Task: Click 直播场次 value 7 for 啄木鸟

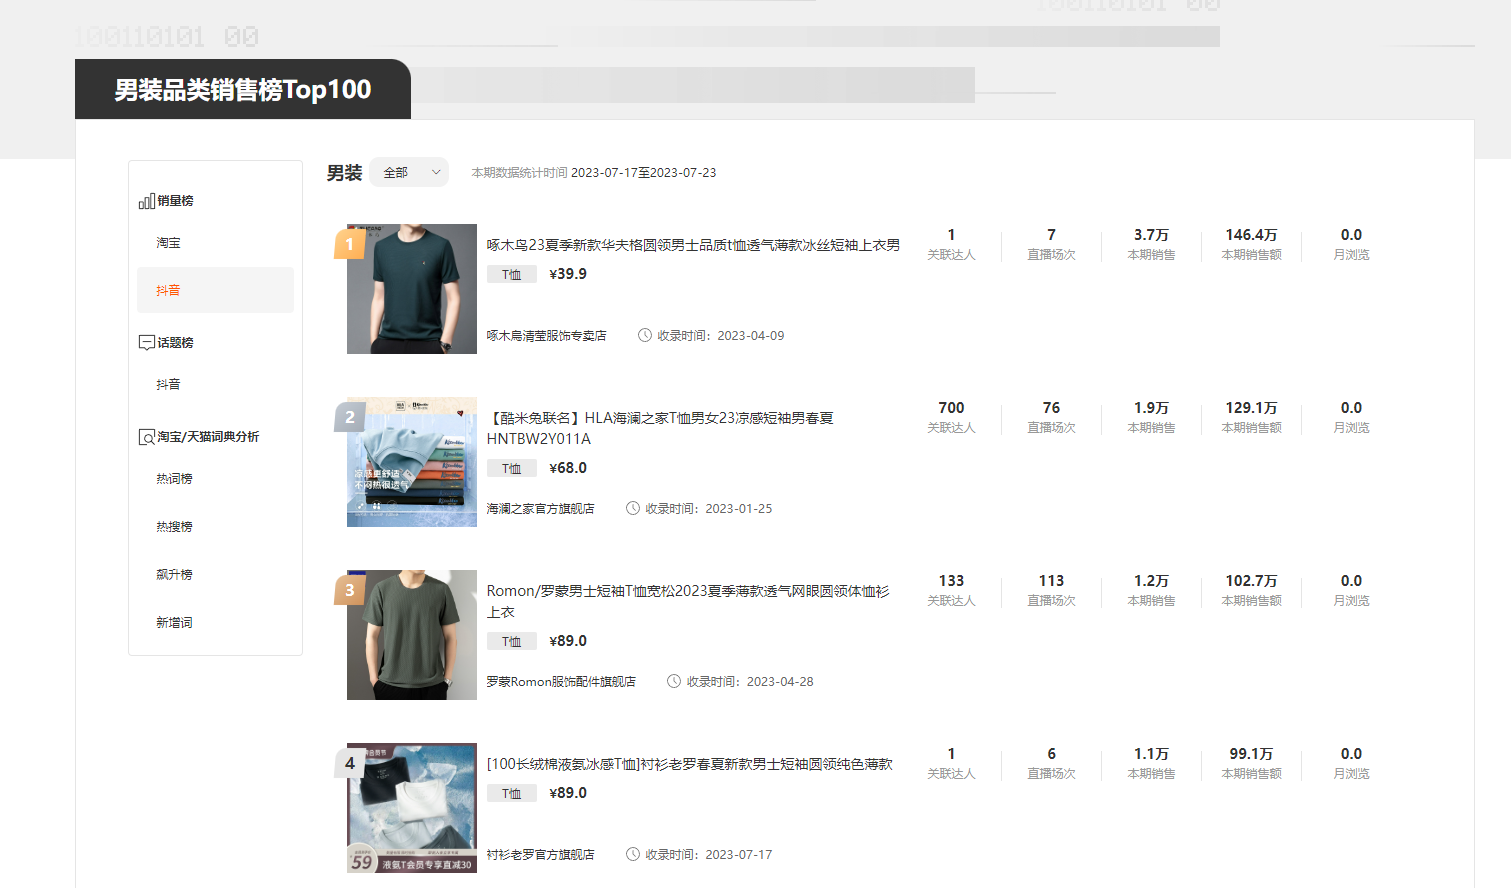Action: (x=1051, y=235)
